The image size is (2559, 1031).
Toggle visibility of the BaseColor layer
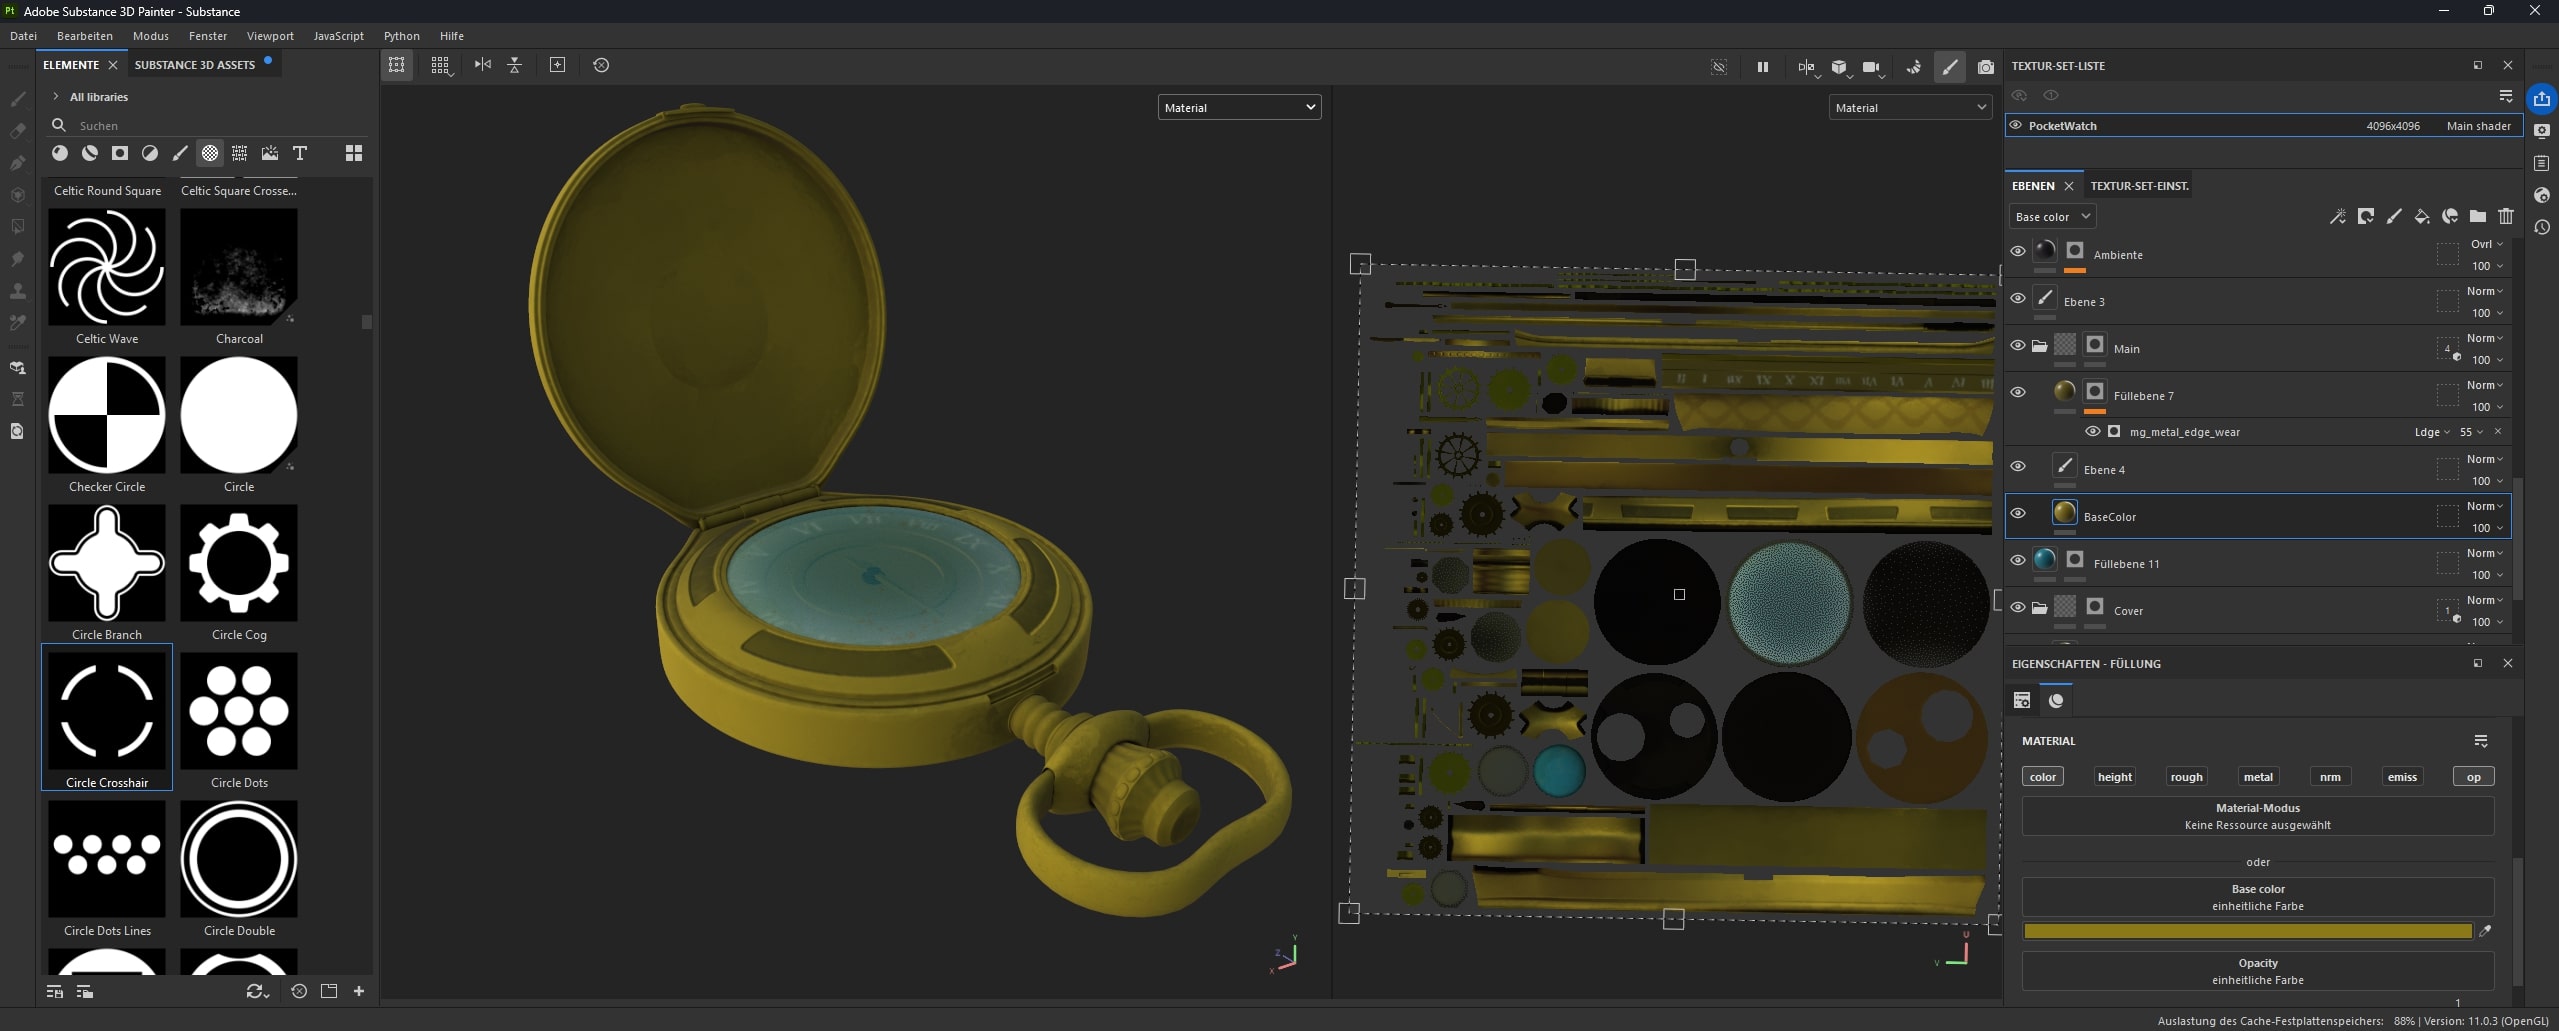pyautogui.click(x=2018, y=514)
